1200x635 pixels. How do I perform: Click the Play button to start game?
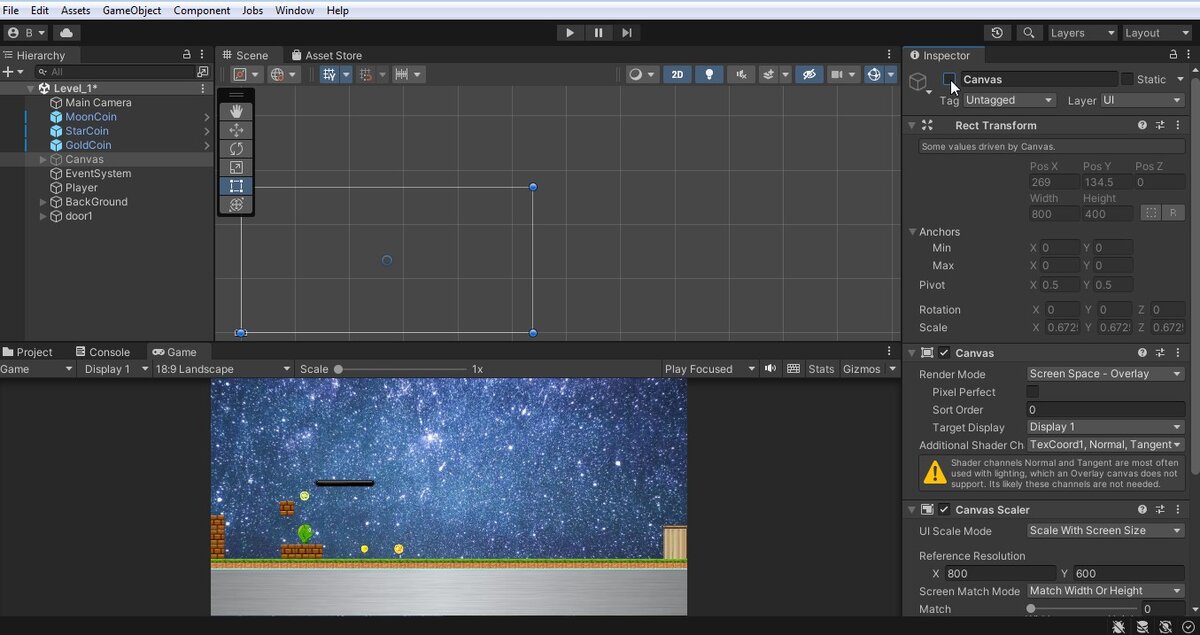tap(570, 33)
